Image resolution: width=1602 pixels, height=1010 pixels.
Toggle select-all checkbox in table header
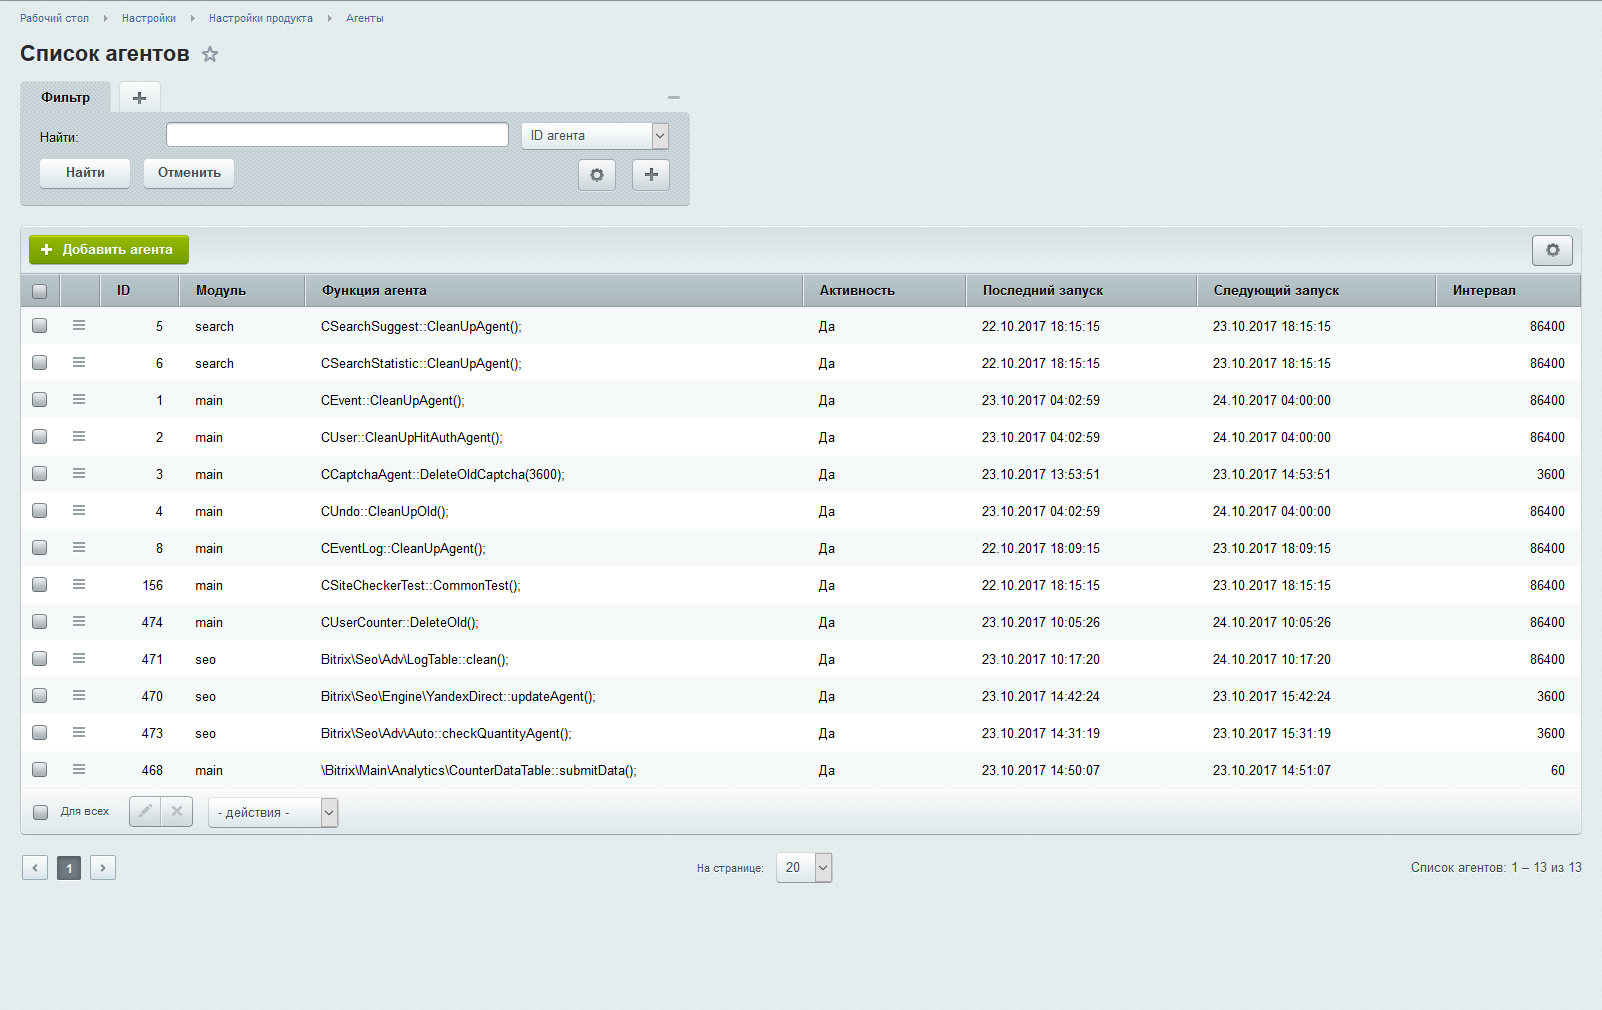click(40, 291)
